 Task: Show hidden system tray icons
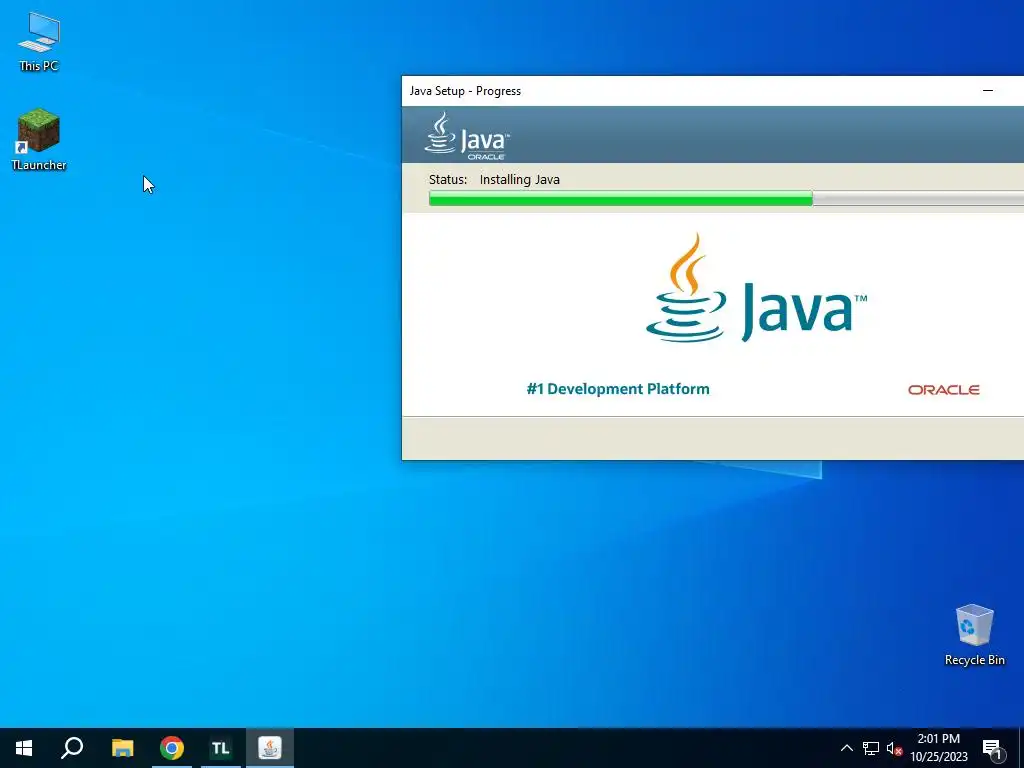point(846,748)
